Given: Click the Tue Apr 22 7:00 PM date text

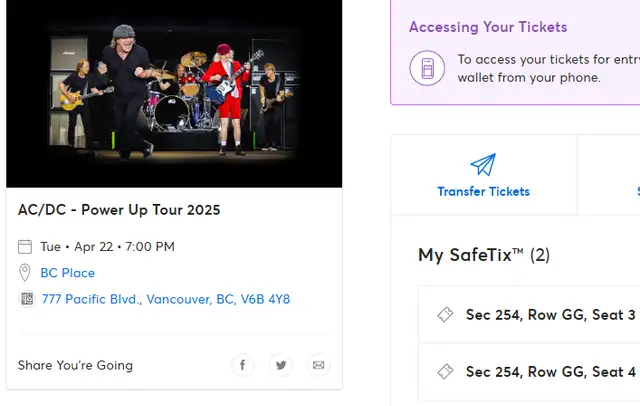Looking at the screenshot, I should (x=107, y=247).
